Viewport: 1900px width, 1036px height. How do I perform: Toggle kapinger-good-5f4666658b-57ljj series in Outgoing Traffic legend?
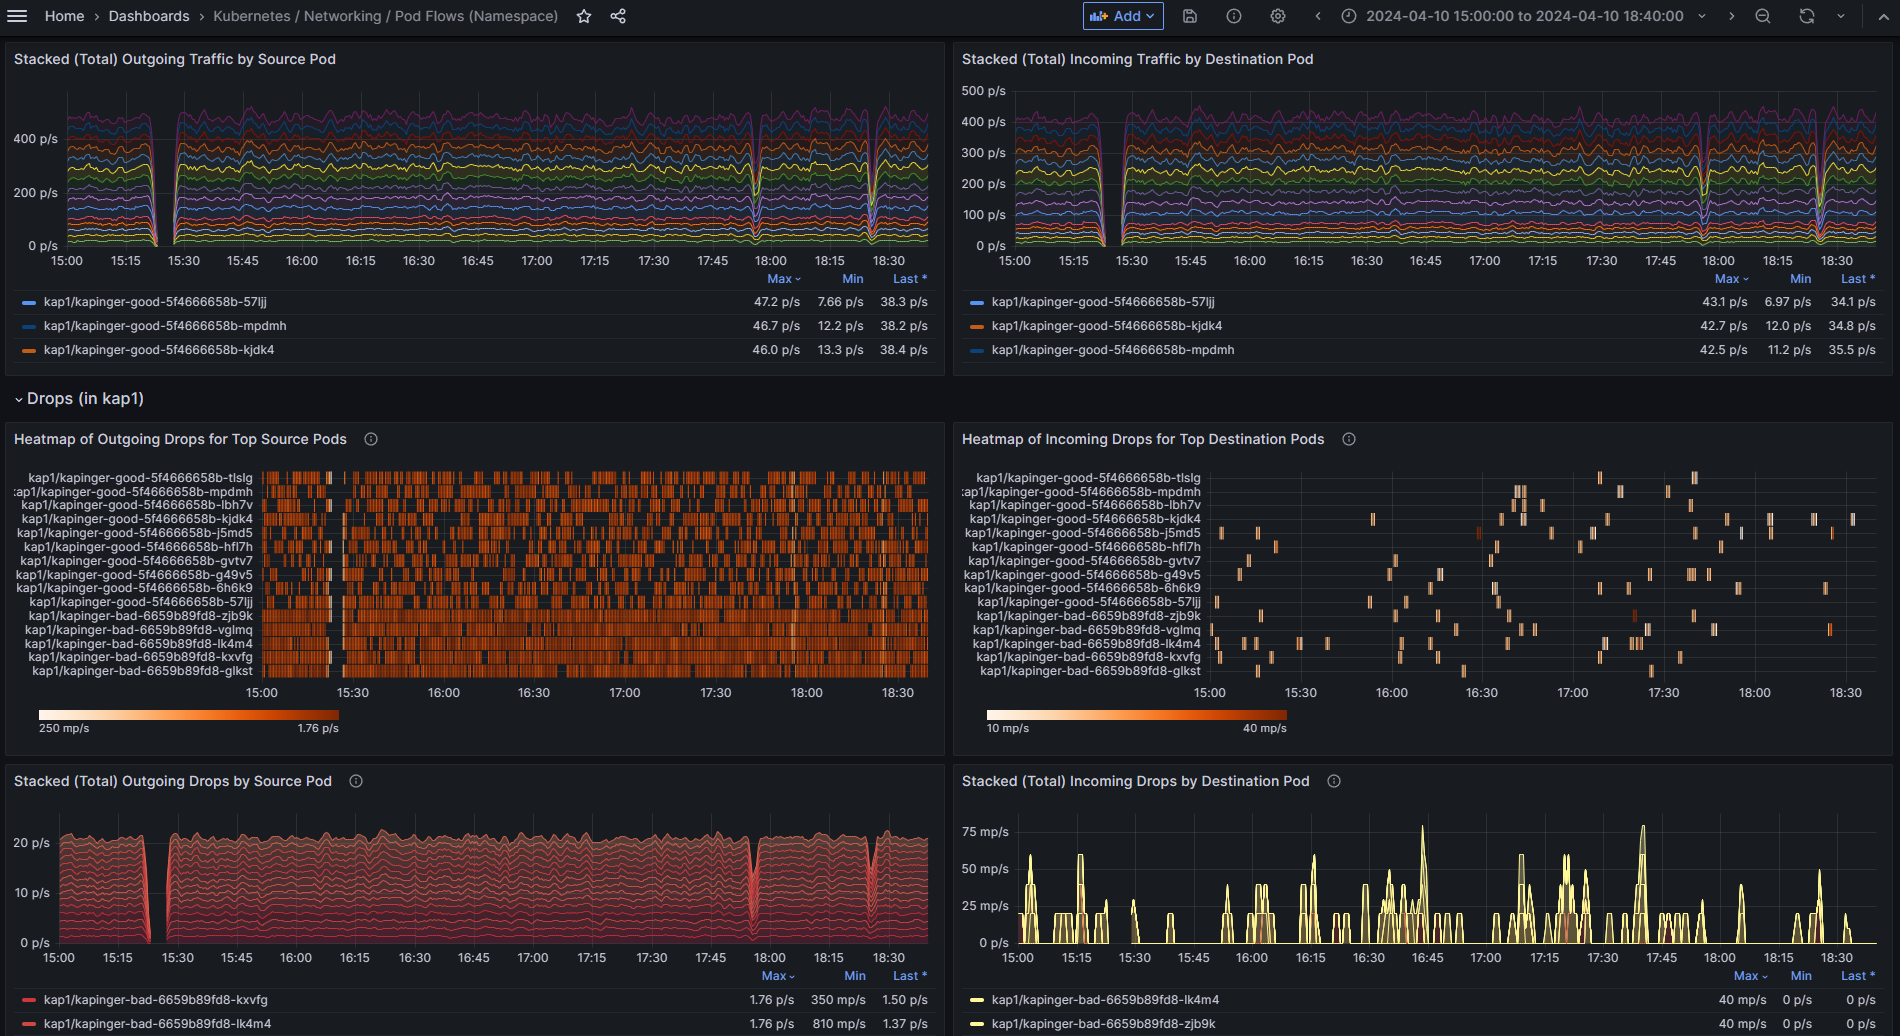155,302
